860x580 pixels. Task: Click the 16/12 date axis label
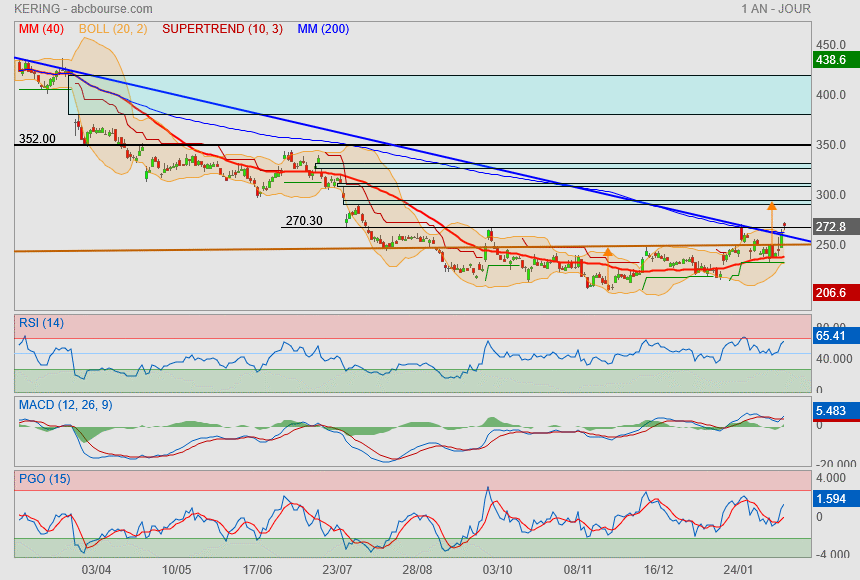pos(658,569)
